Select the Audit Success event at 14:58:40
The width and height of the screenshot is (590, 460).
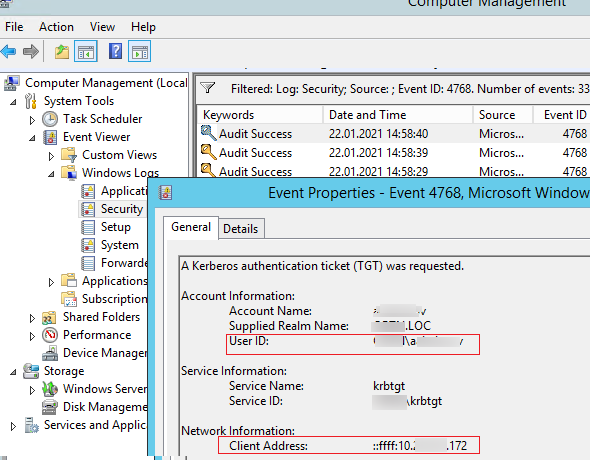click(394, 134)
